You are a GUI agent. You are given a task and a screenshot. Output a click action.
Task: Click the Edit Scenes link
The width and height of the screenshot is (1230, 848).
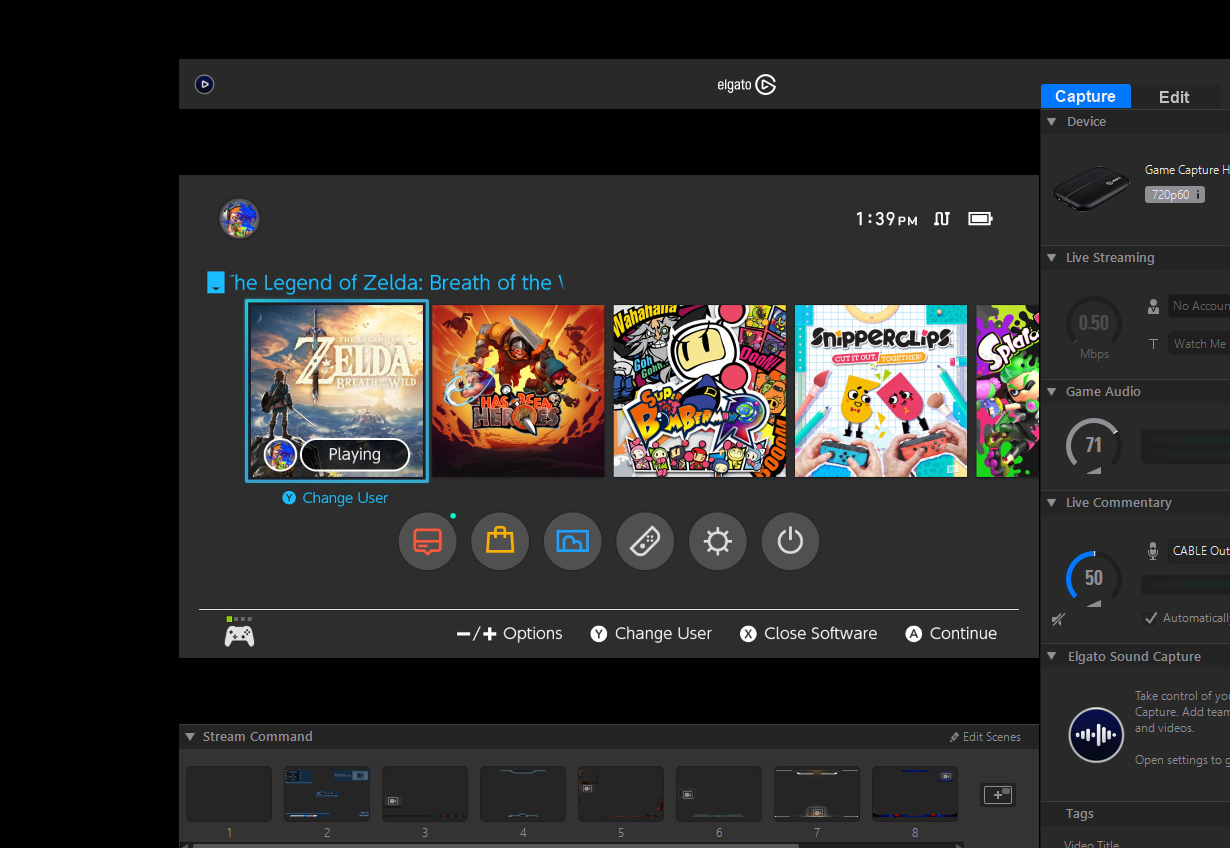[x=985, y=737]
